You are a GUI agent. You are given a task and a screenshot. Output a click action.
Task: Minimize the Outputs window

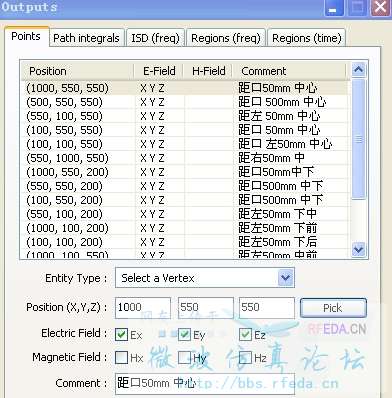click(334, 7)
